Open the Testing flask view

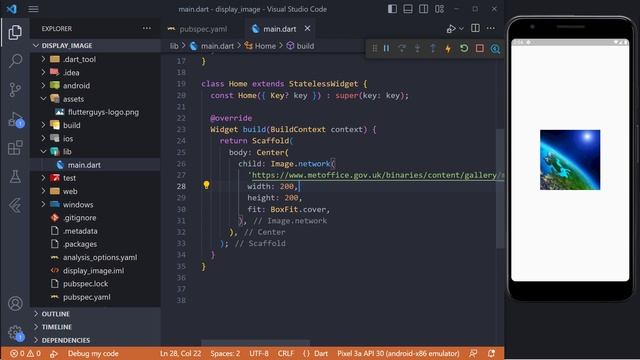coord(15,177)
